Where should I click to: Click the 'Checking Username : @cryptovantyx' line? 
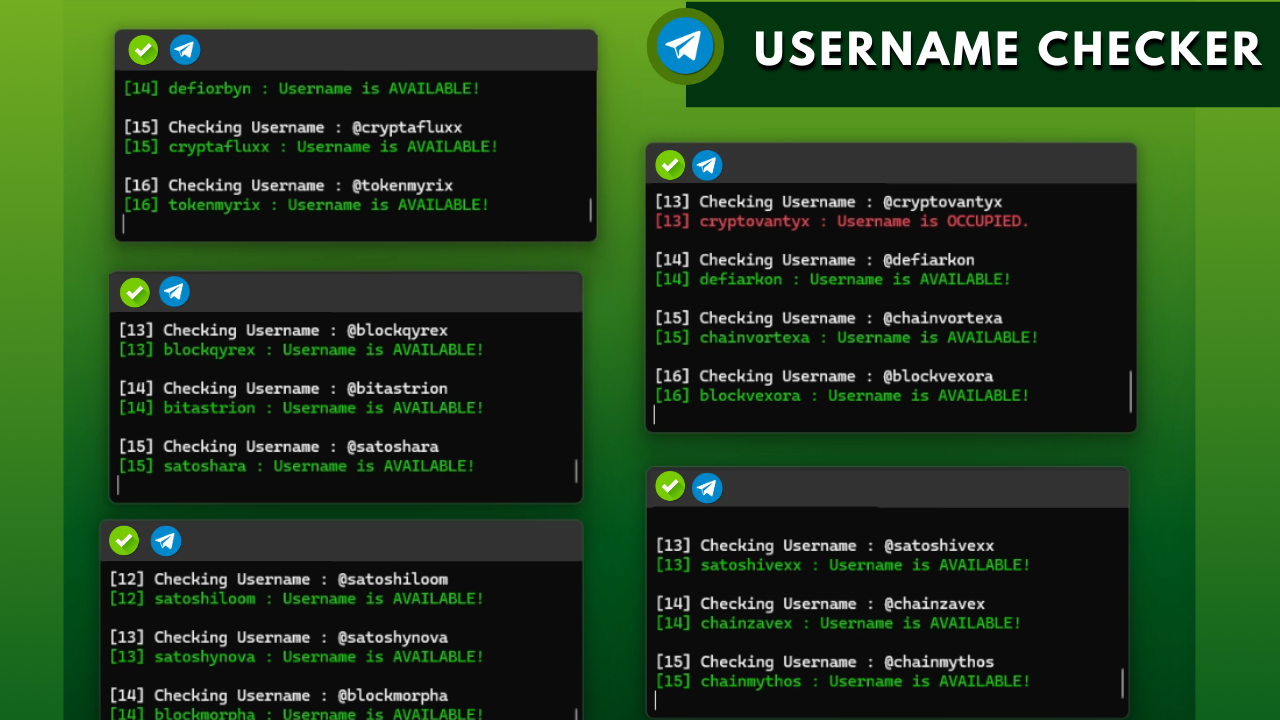coord(828,202)
